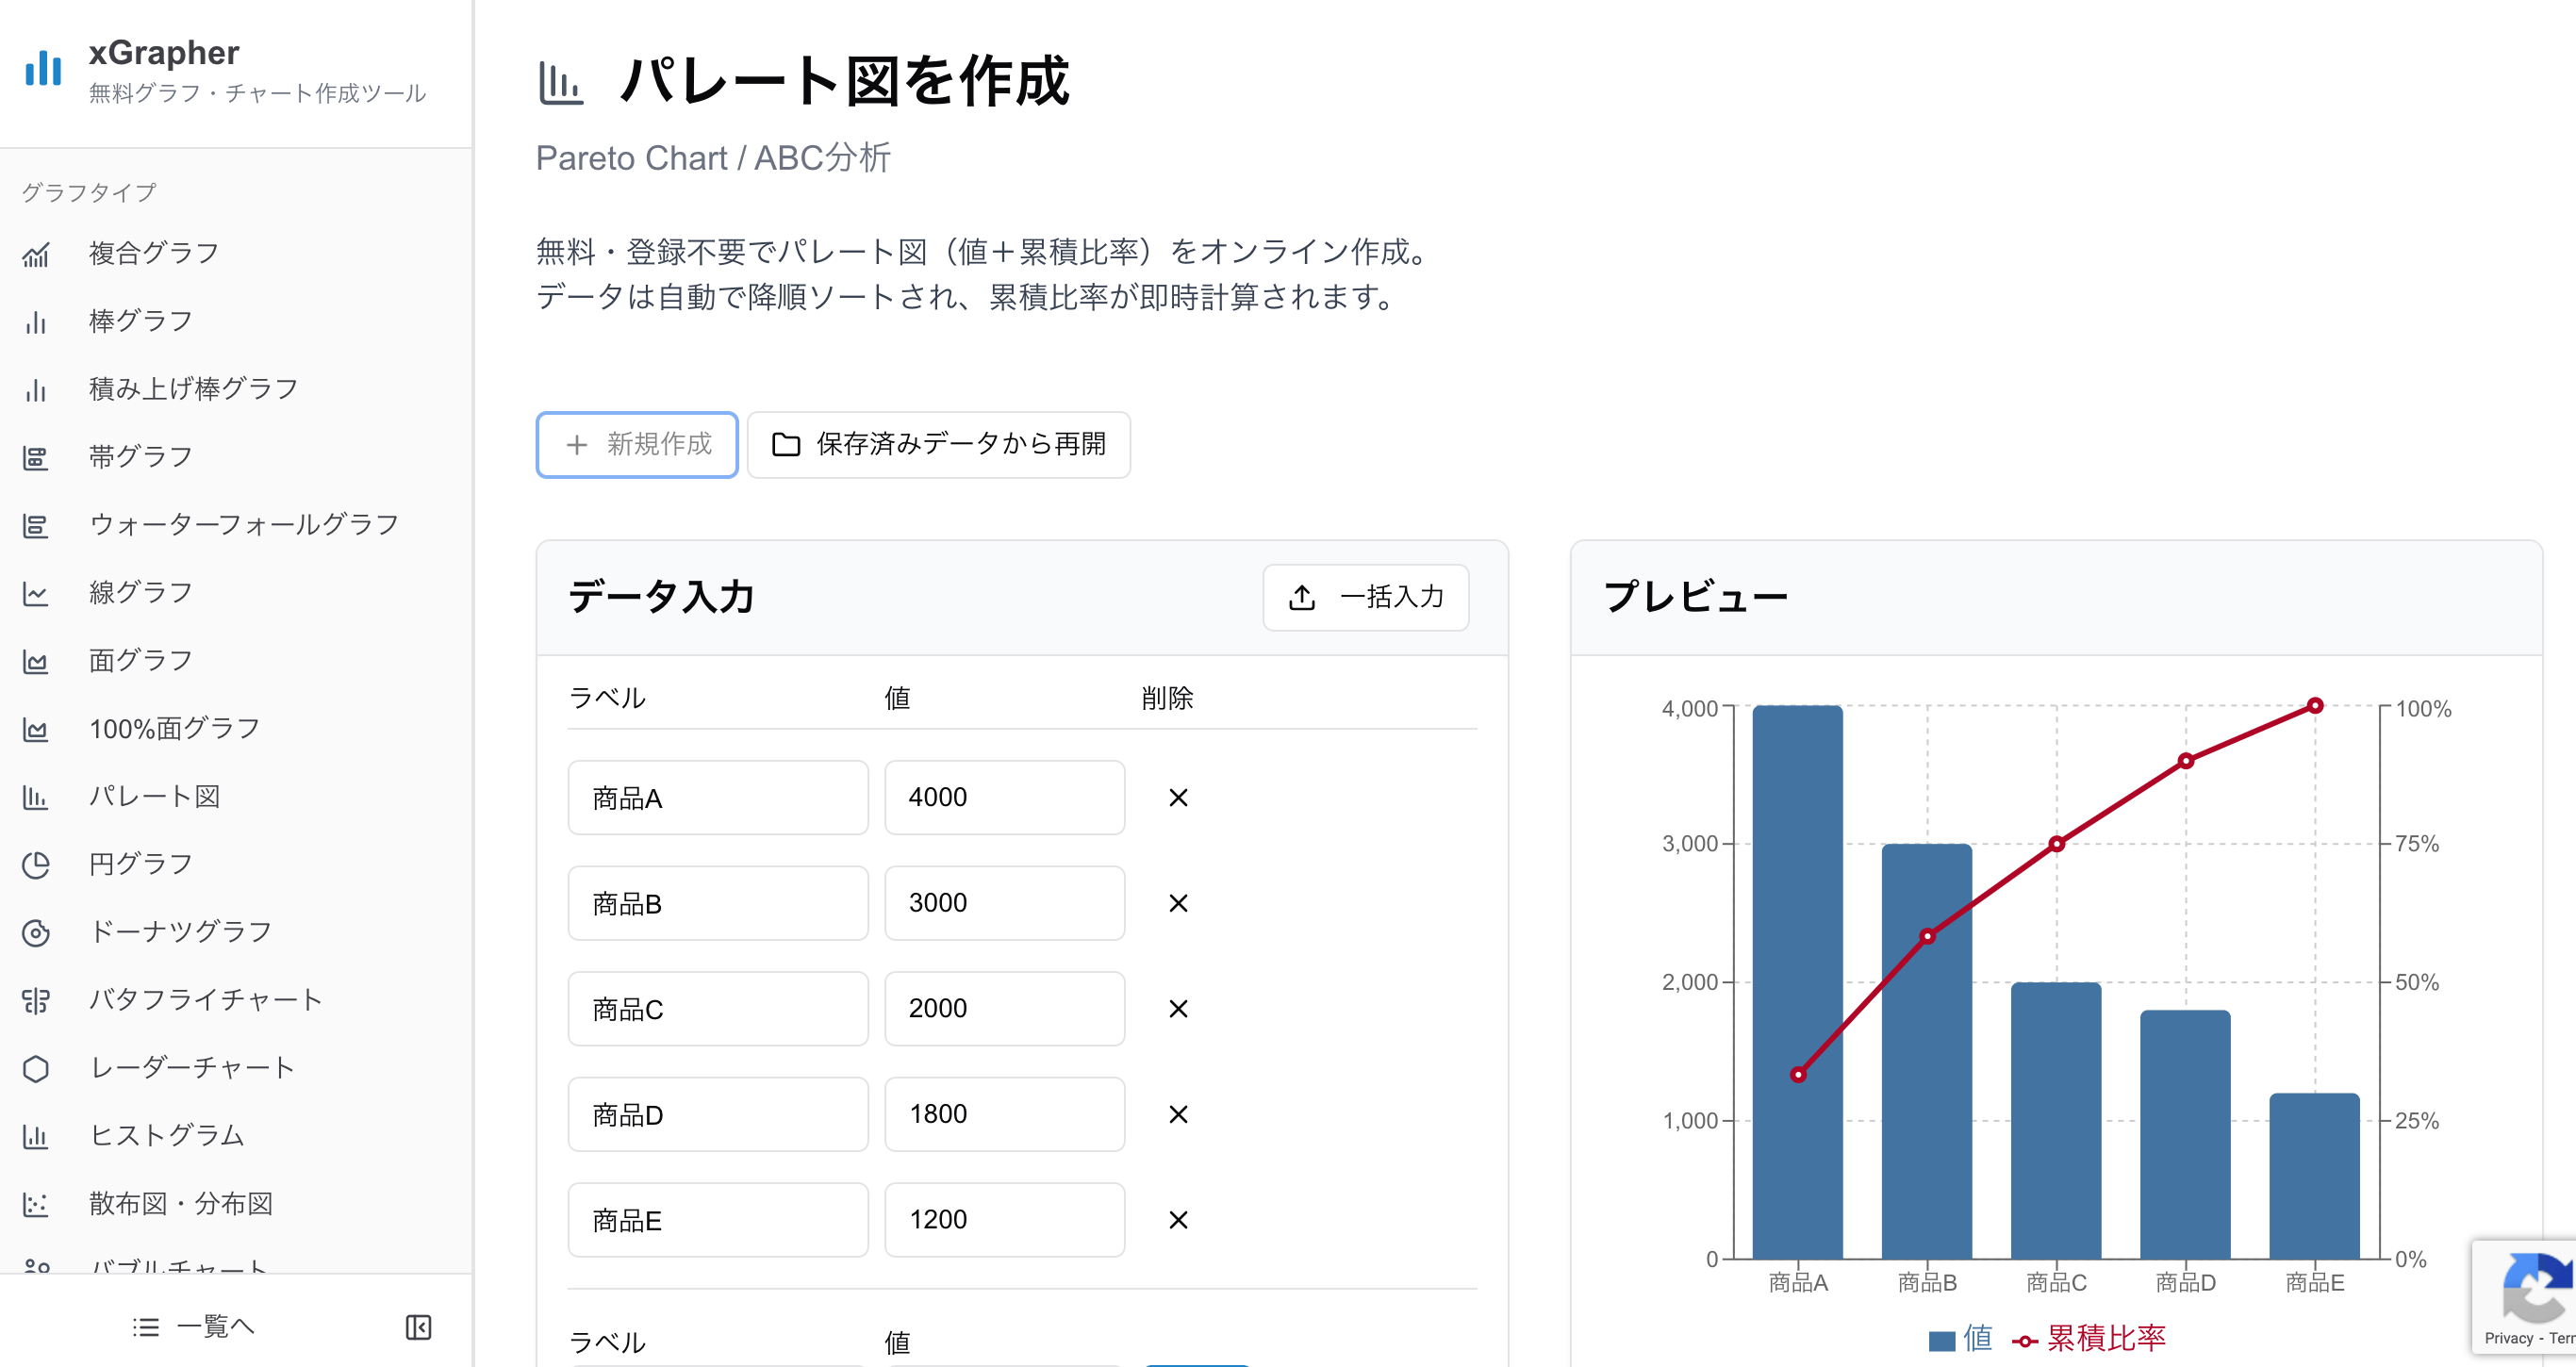Toggle the 値 legend series

tap(1961, 1338)
